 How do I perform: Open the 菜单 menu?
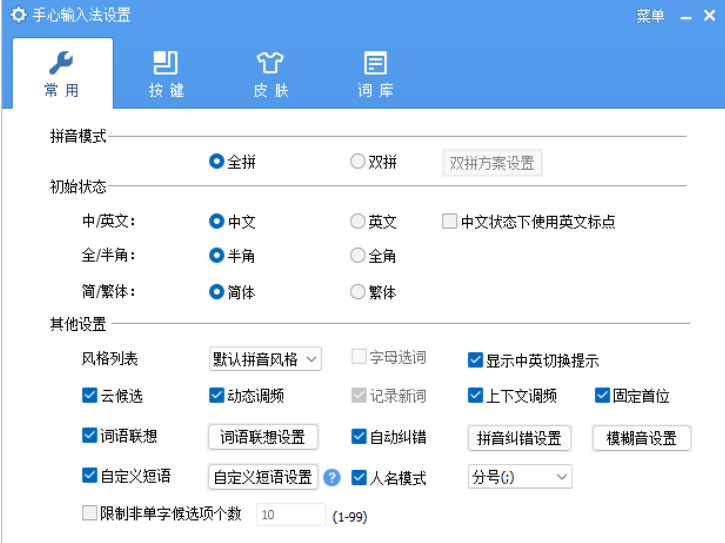point(650,16)
